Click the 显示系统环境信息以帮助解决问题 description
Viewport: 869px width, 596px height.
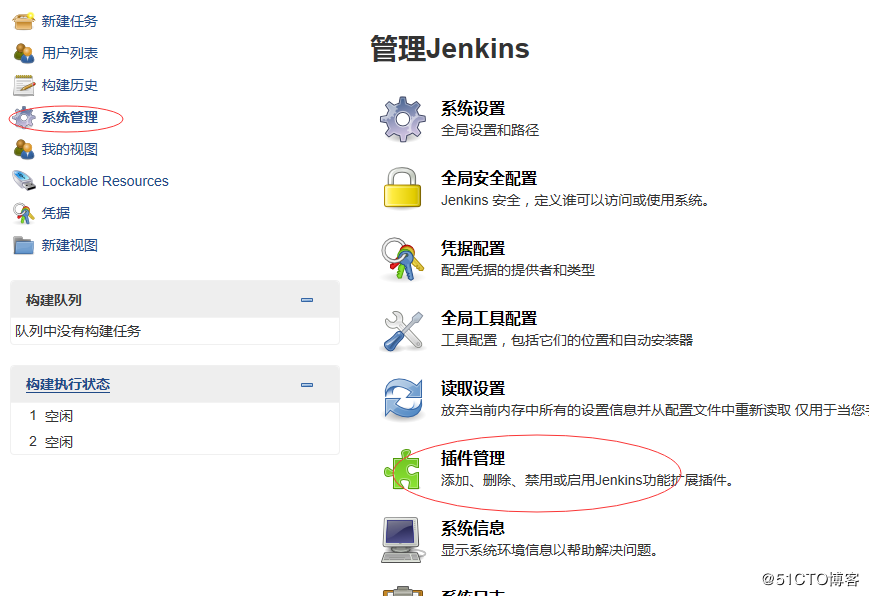click(549, 550)
